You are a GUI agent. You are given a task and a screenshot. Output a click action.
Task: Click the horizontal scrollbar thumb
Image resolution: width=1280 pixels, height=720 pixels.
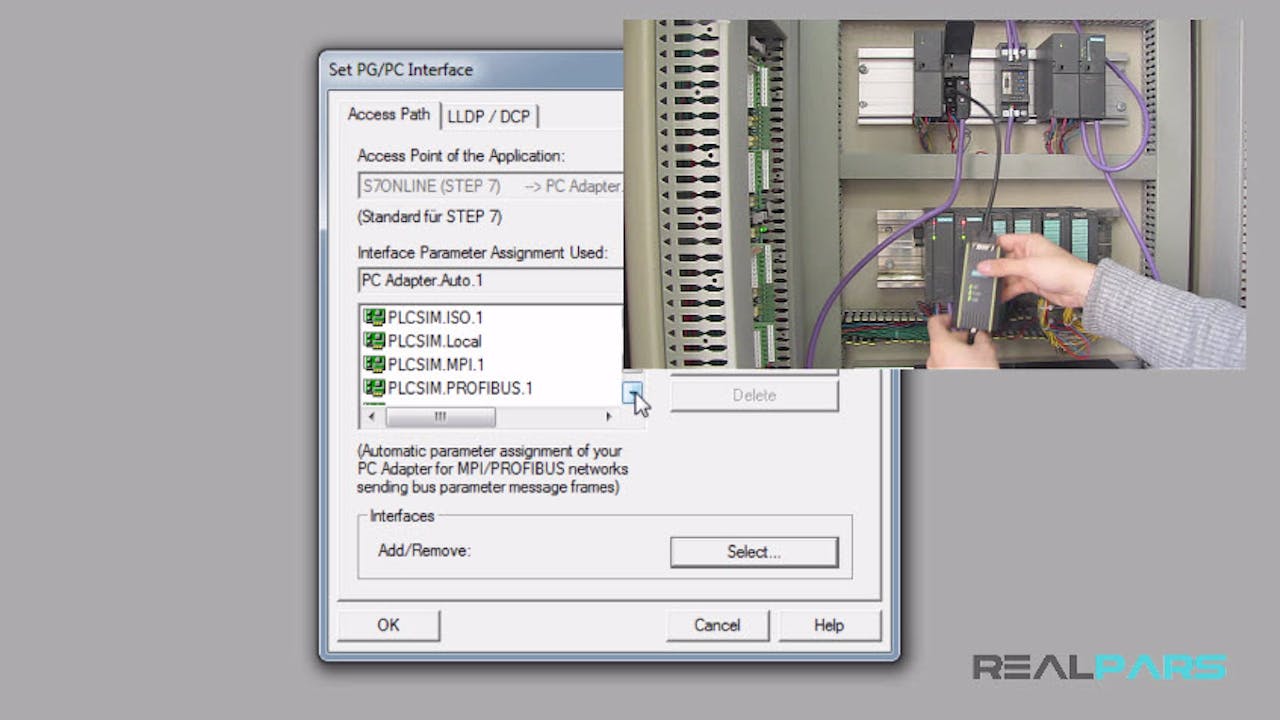tap(439, 417)
